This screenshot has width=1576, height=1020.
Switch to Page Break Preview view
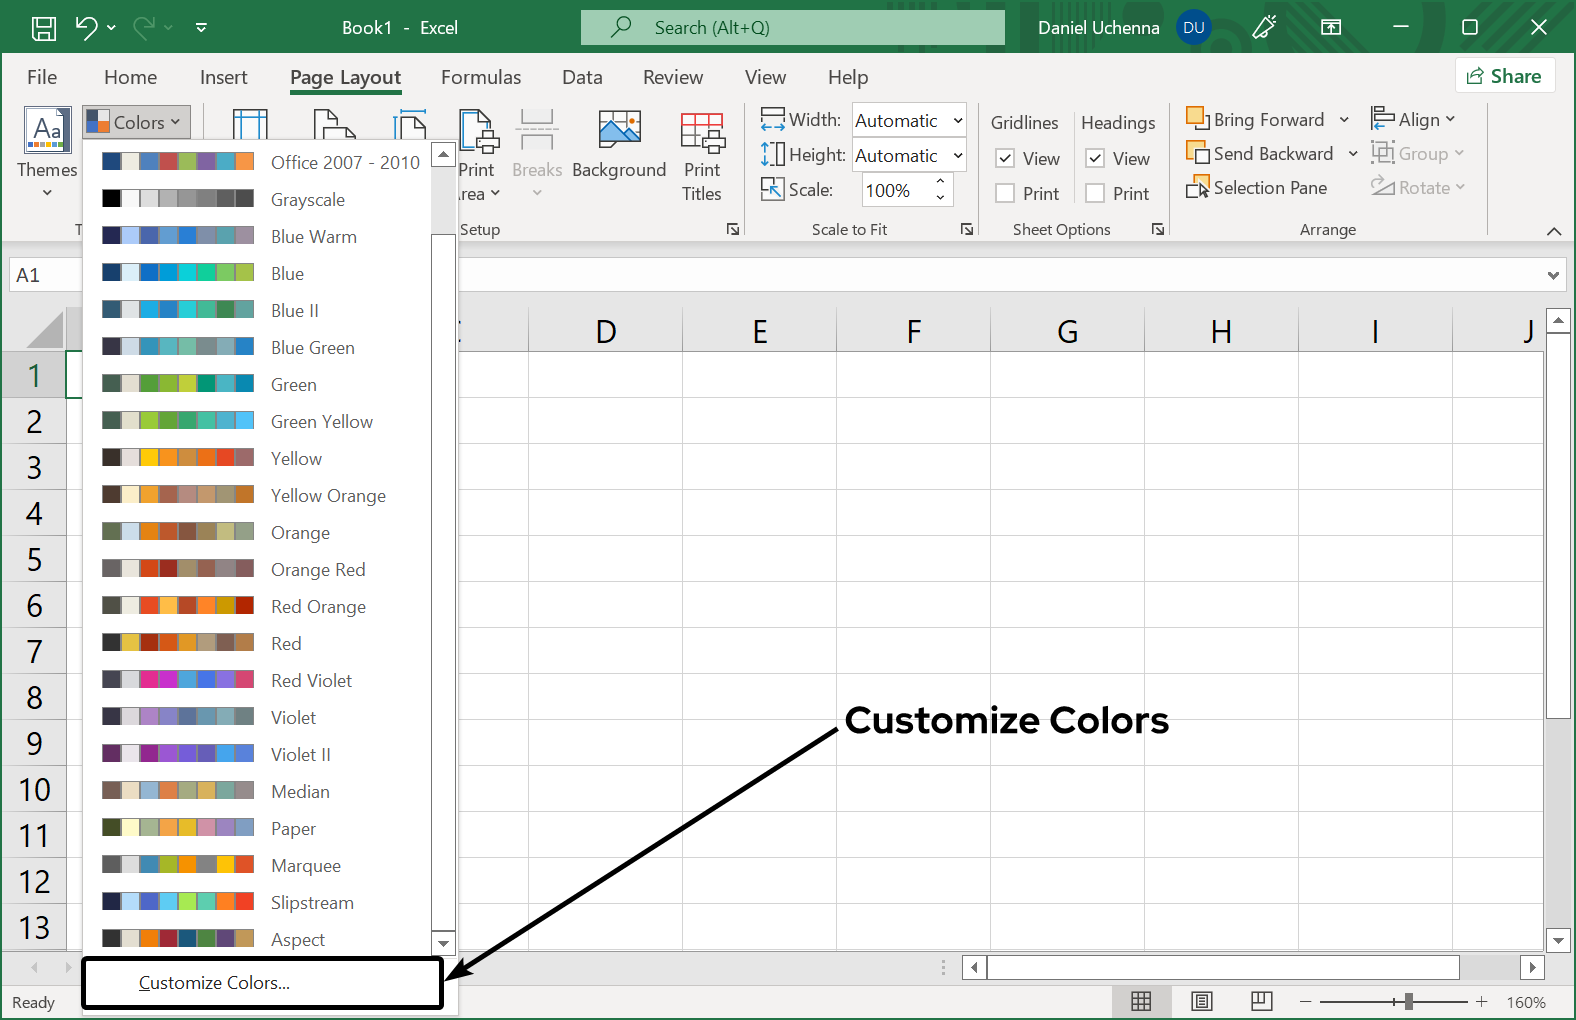[x=1262, y=1001]
